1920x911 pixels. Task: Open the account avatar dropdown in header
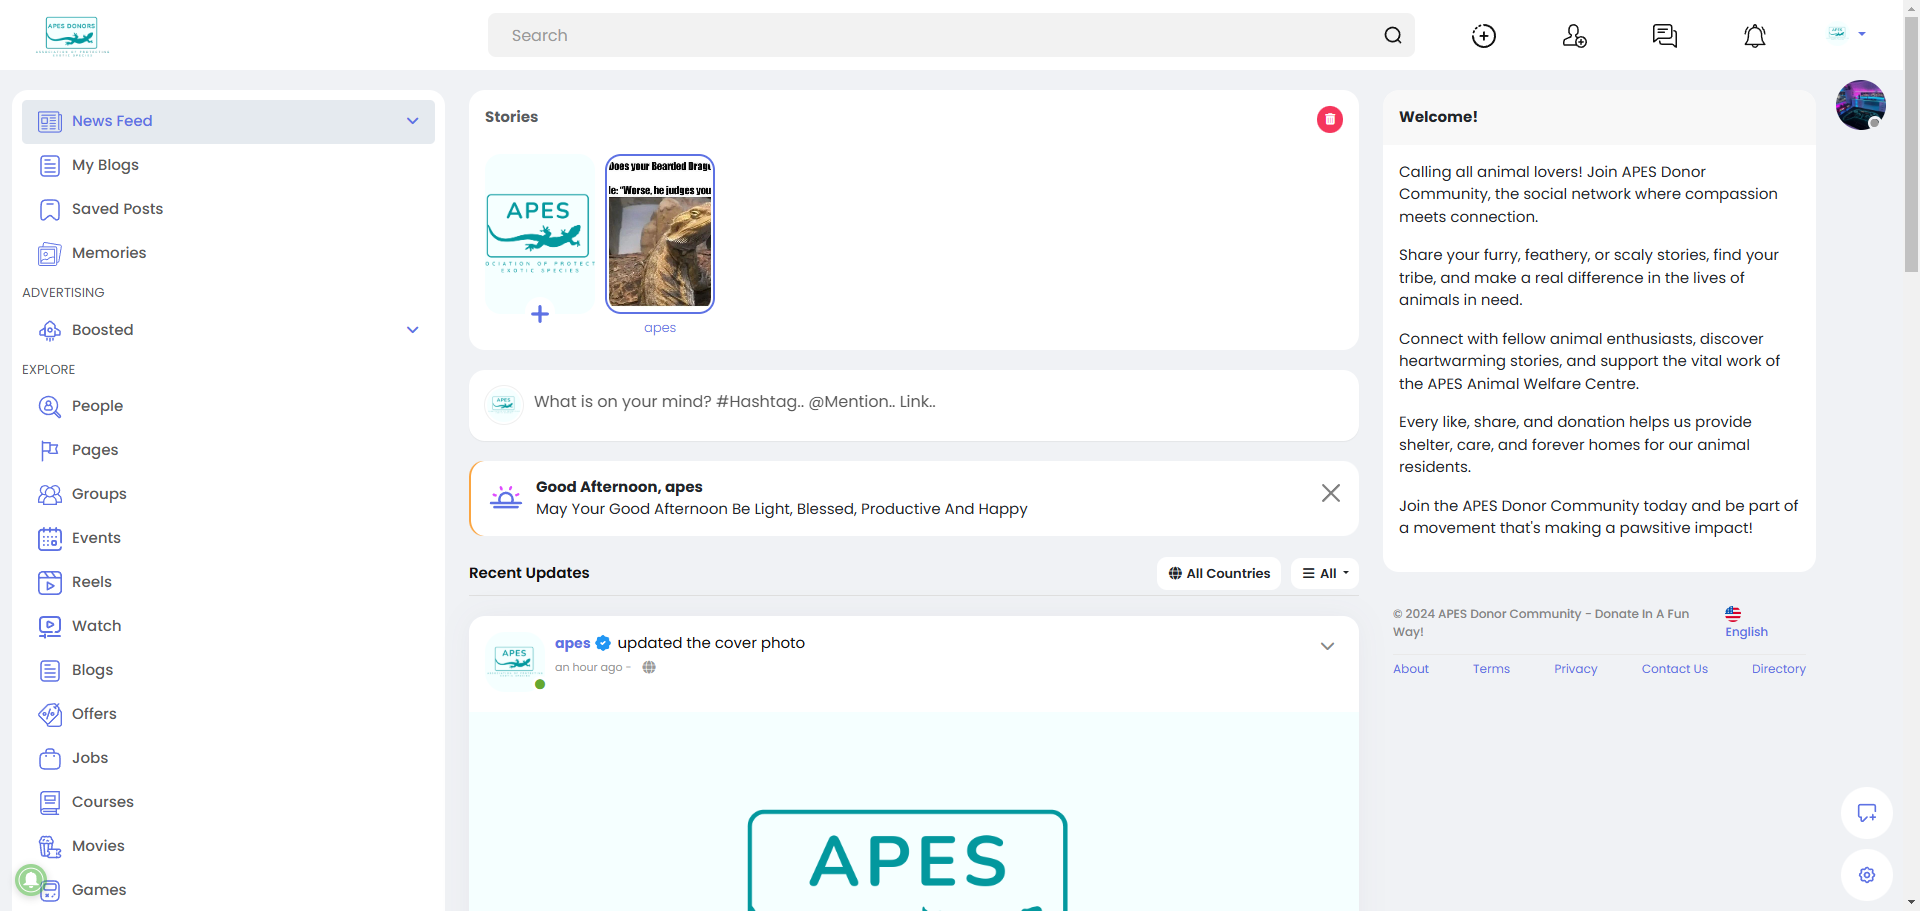tap(1846, 34)
